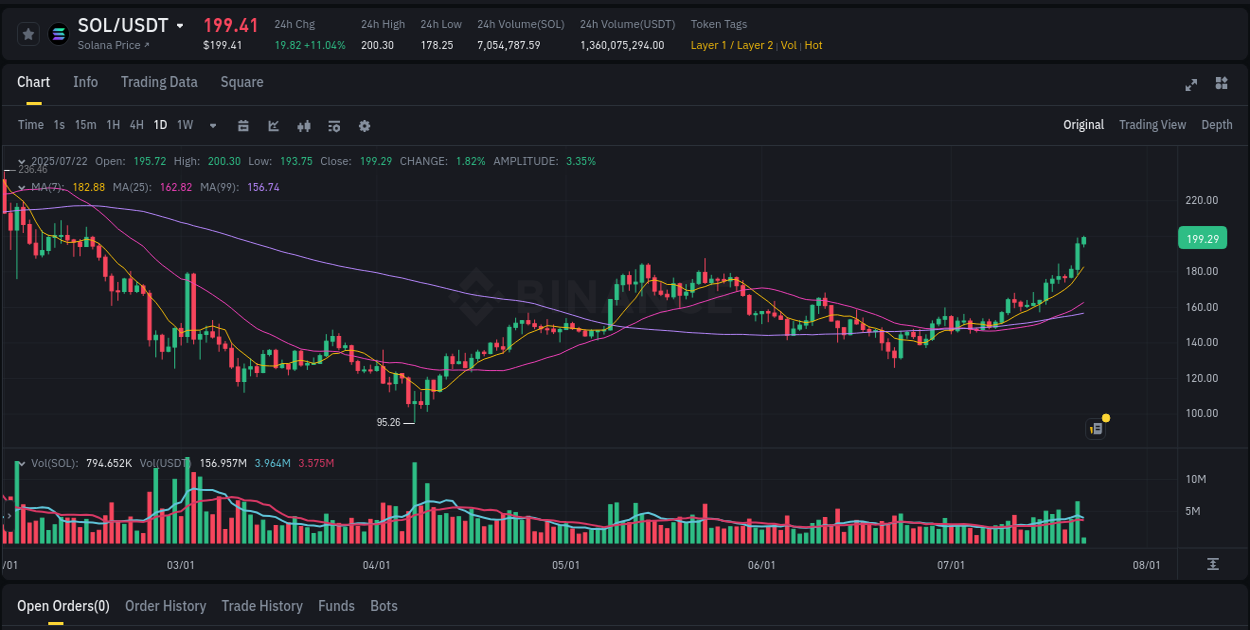Select the 4H timeframe
This screenshot has height=630, width=1250.
136,125
